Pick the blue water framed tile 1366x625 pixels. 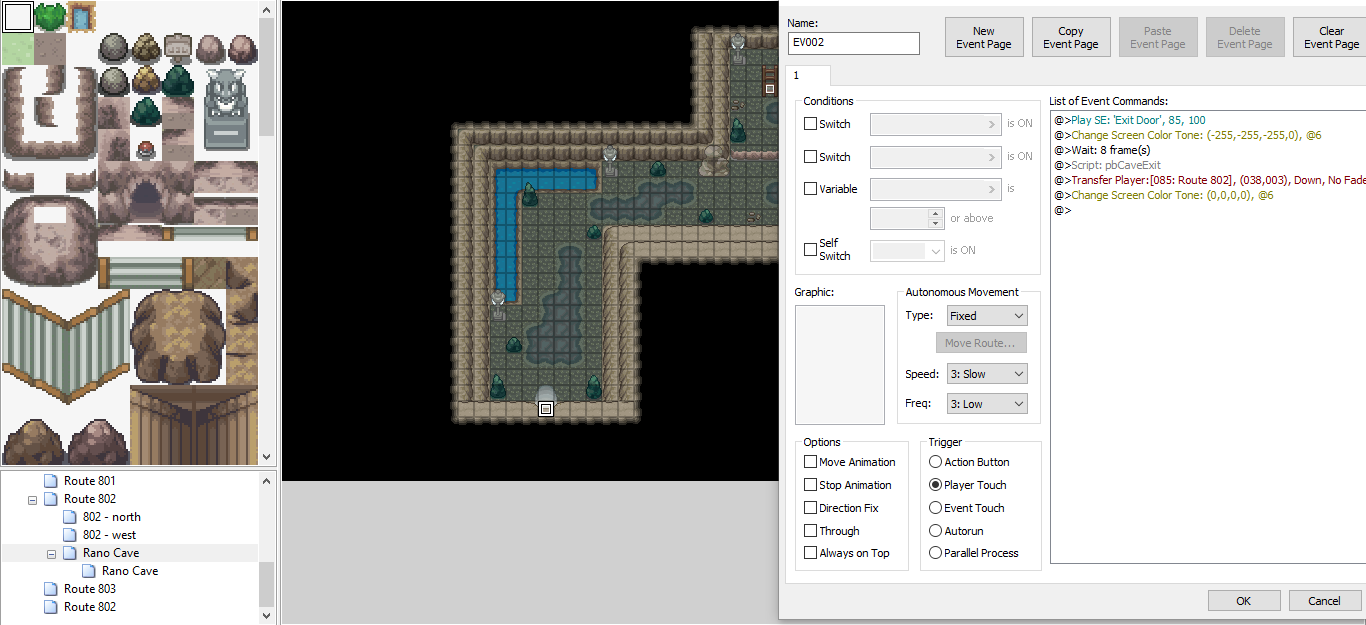point(81,17)
